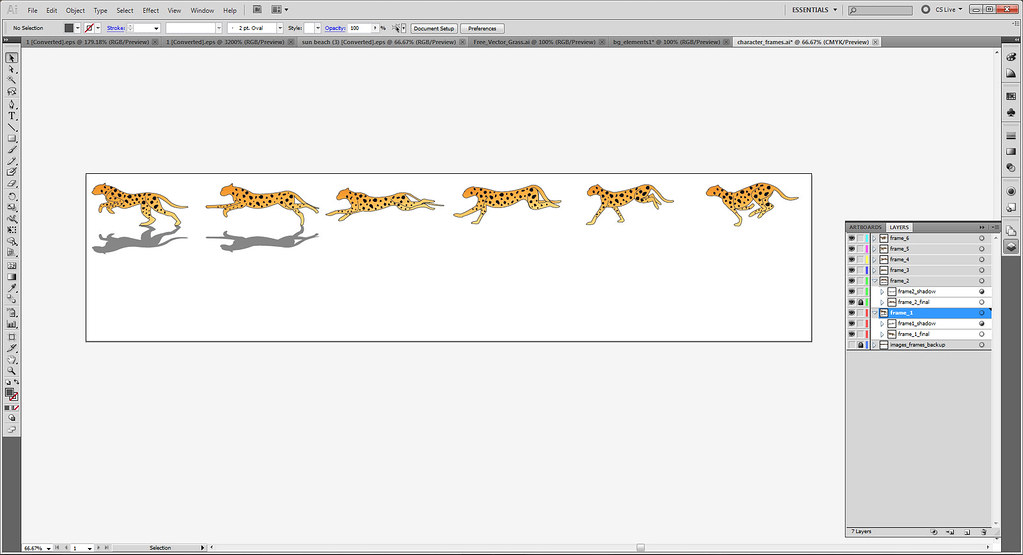Click Create New Layer icon
Viewport: 1023px width, 555px height.
click(967, 532)
